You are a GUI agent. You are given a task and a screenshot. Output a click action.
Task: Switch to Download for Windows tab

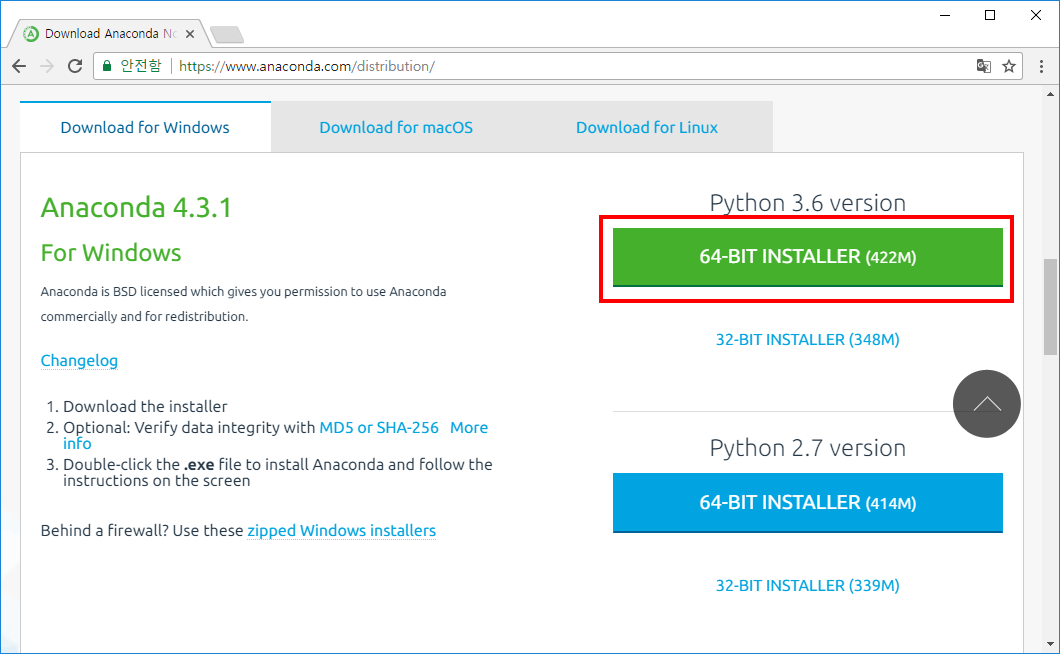145,127
